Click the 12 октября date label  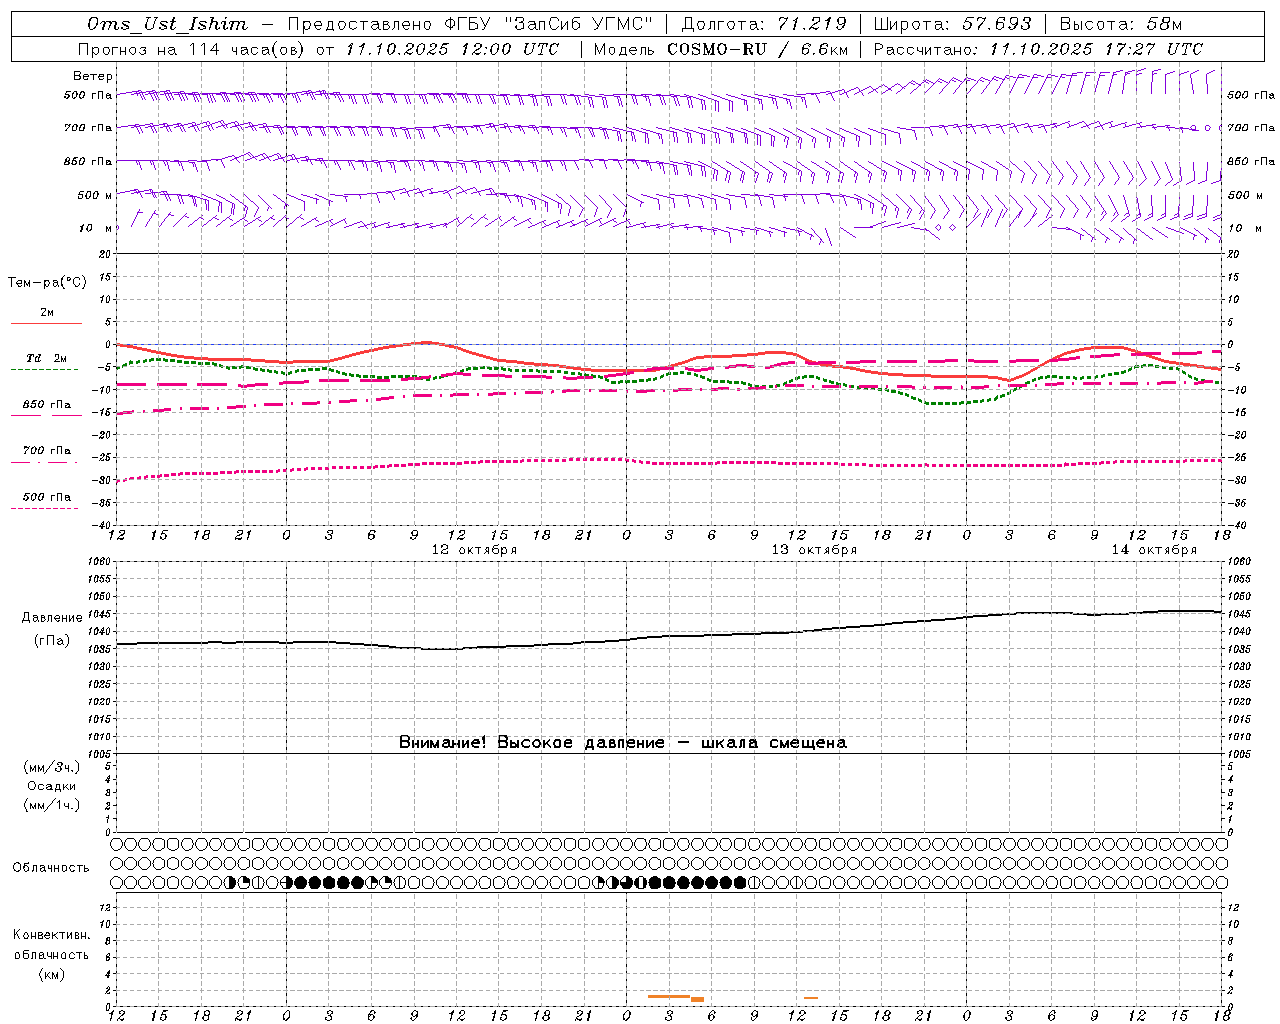click(x=474, y=550)
